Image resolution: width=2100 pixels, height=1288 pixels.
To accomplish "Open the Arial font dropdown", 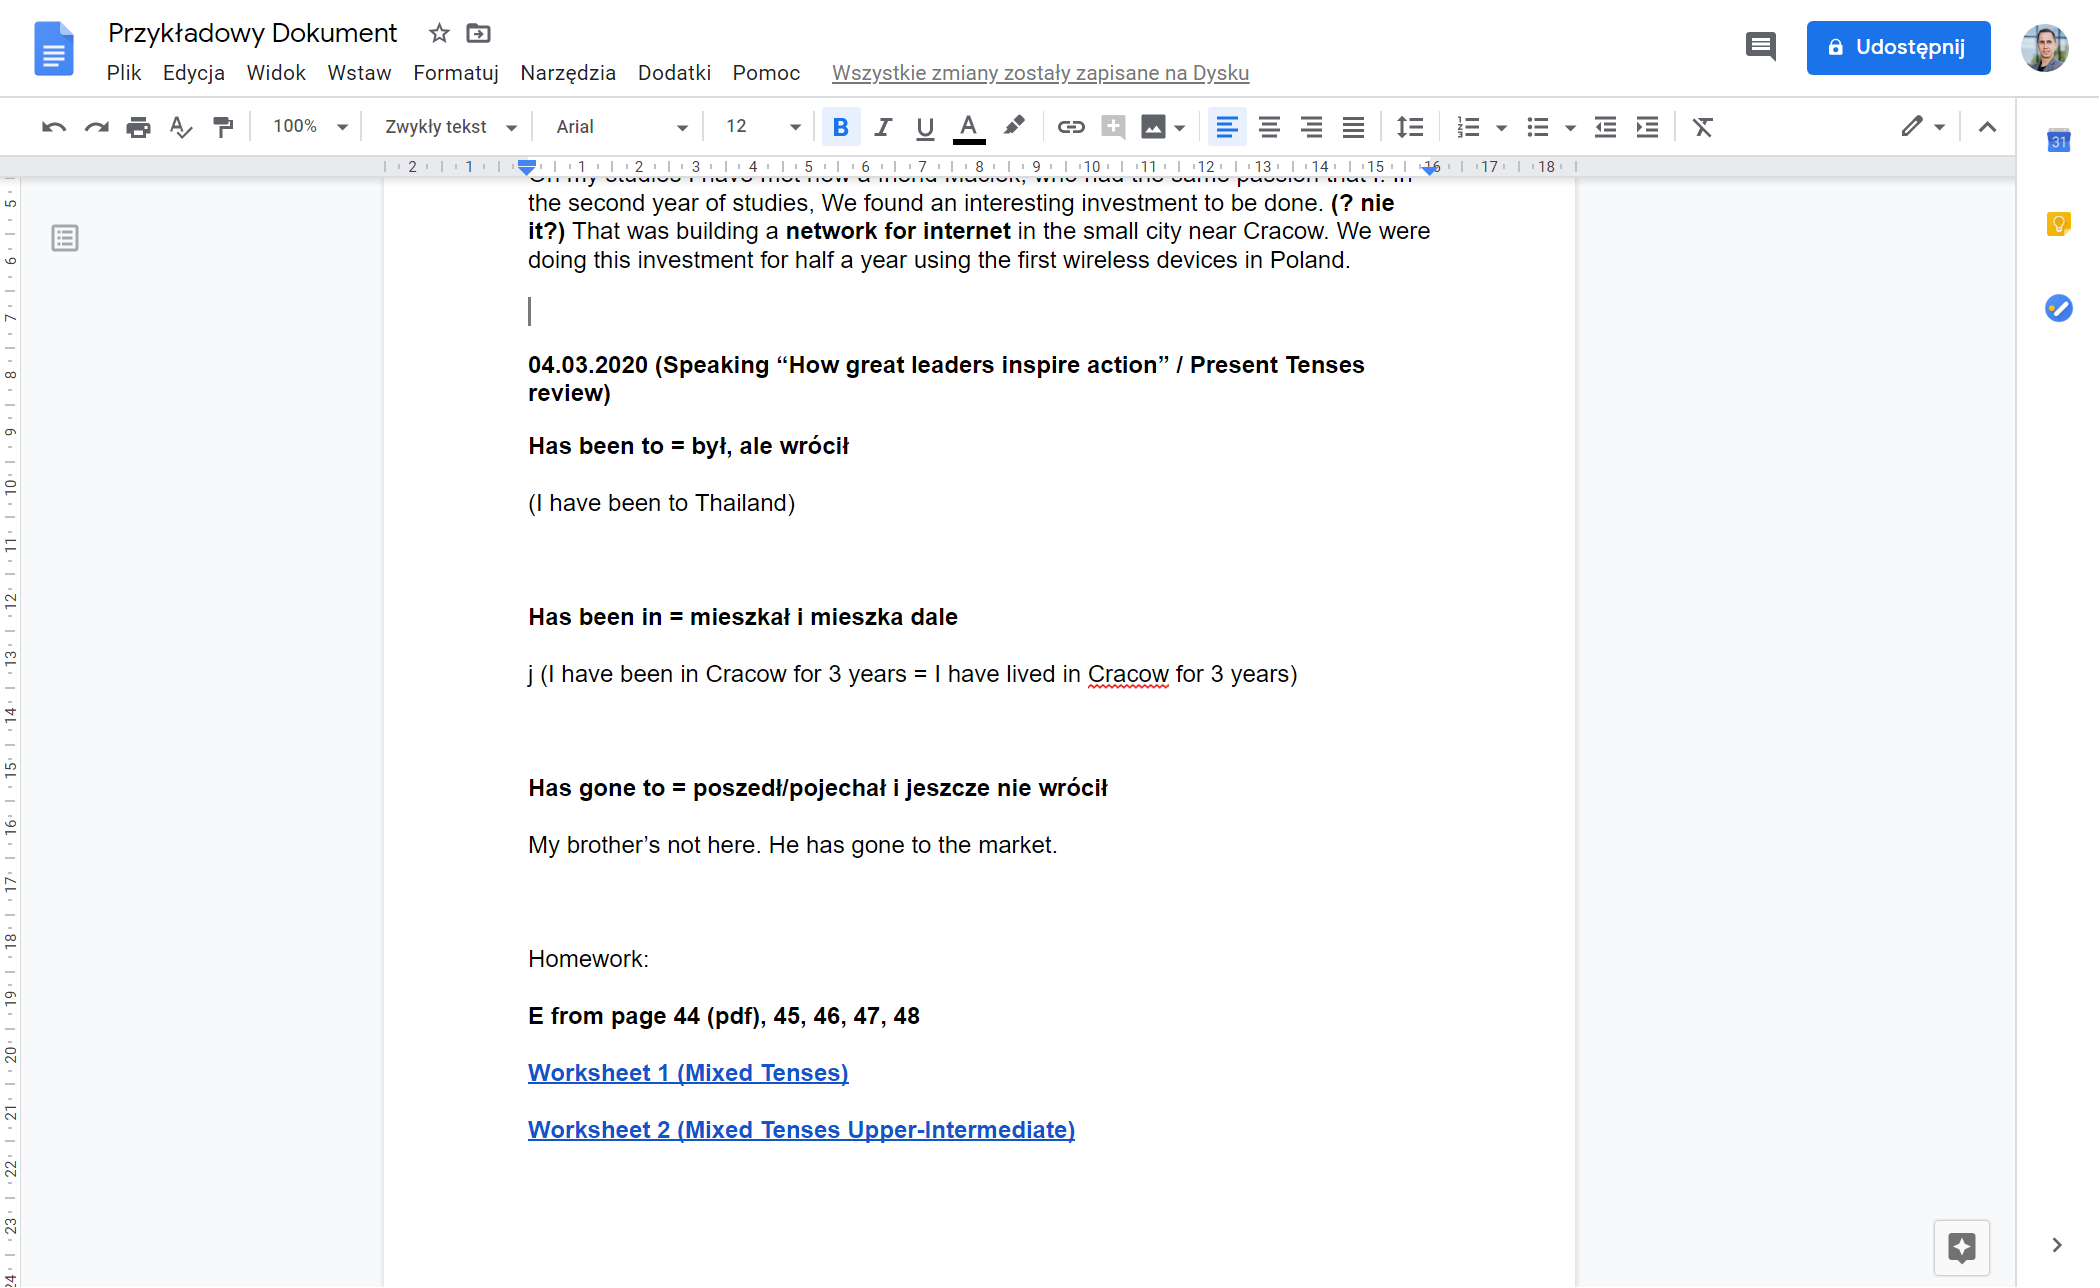I will coord(621,127).
